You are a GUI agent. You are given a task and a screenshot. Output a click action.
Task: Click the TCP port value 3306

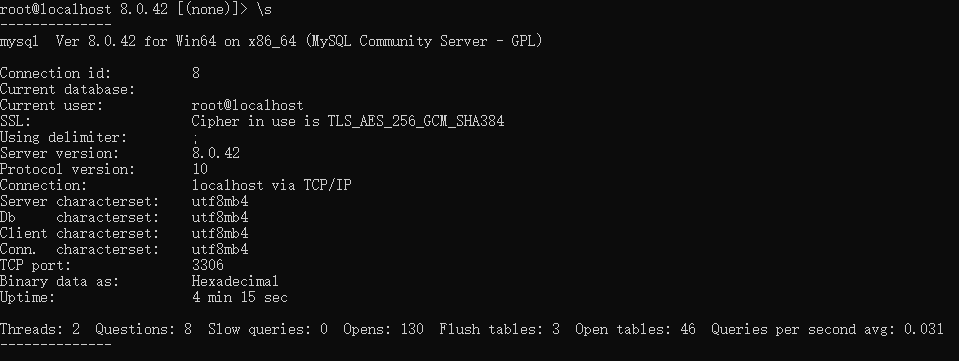point(207,265)
